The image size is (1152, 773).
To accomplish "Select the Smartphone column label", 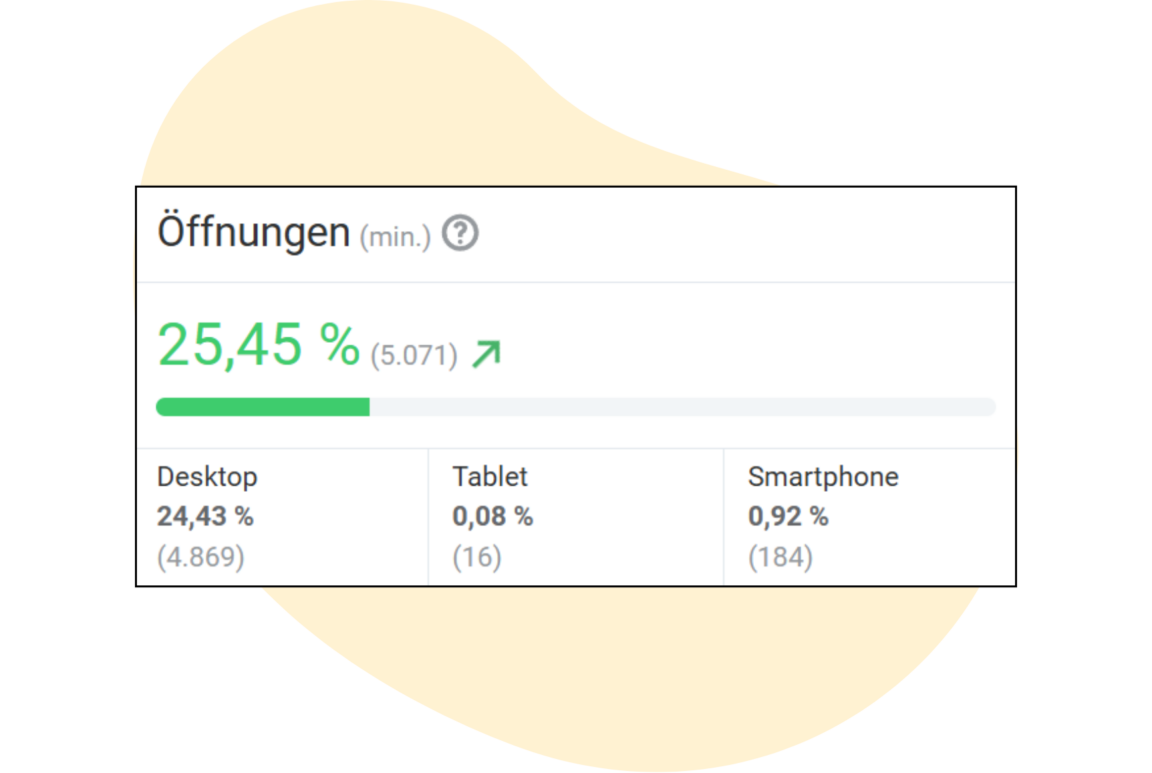I will pos(823,477).
